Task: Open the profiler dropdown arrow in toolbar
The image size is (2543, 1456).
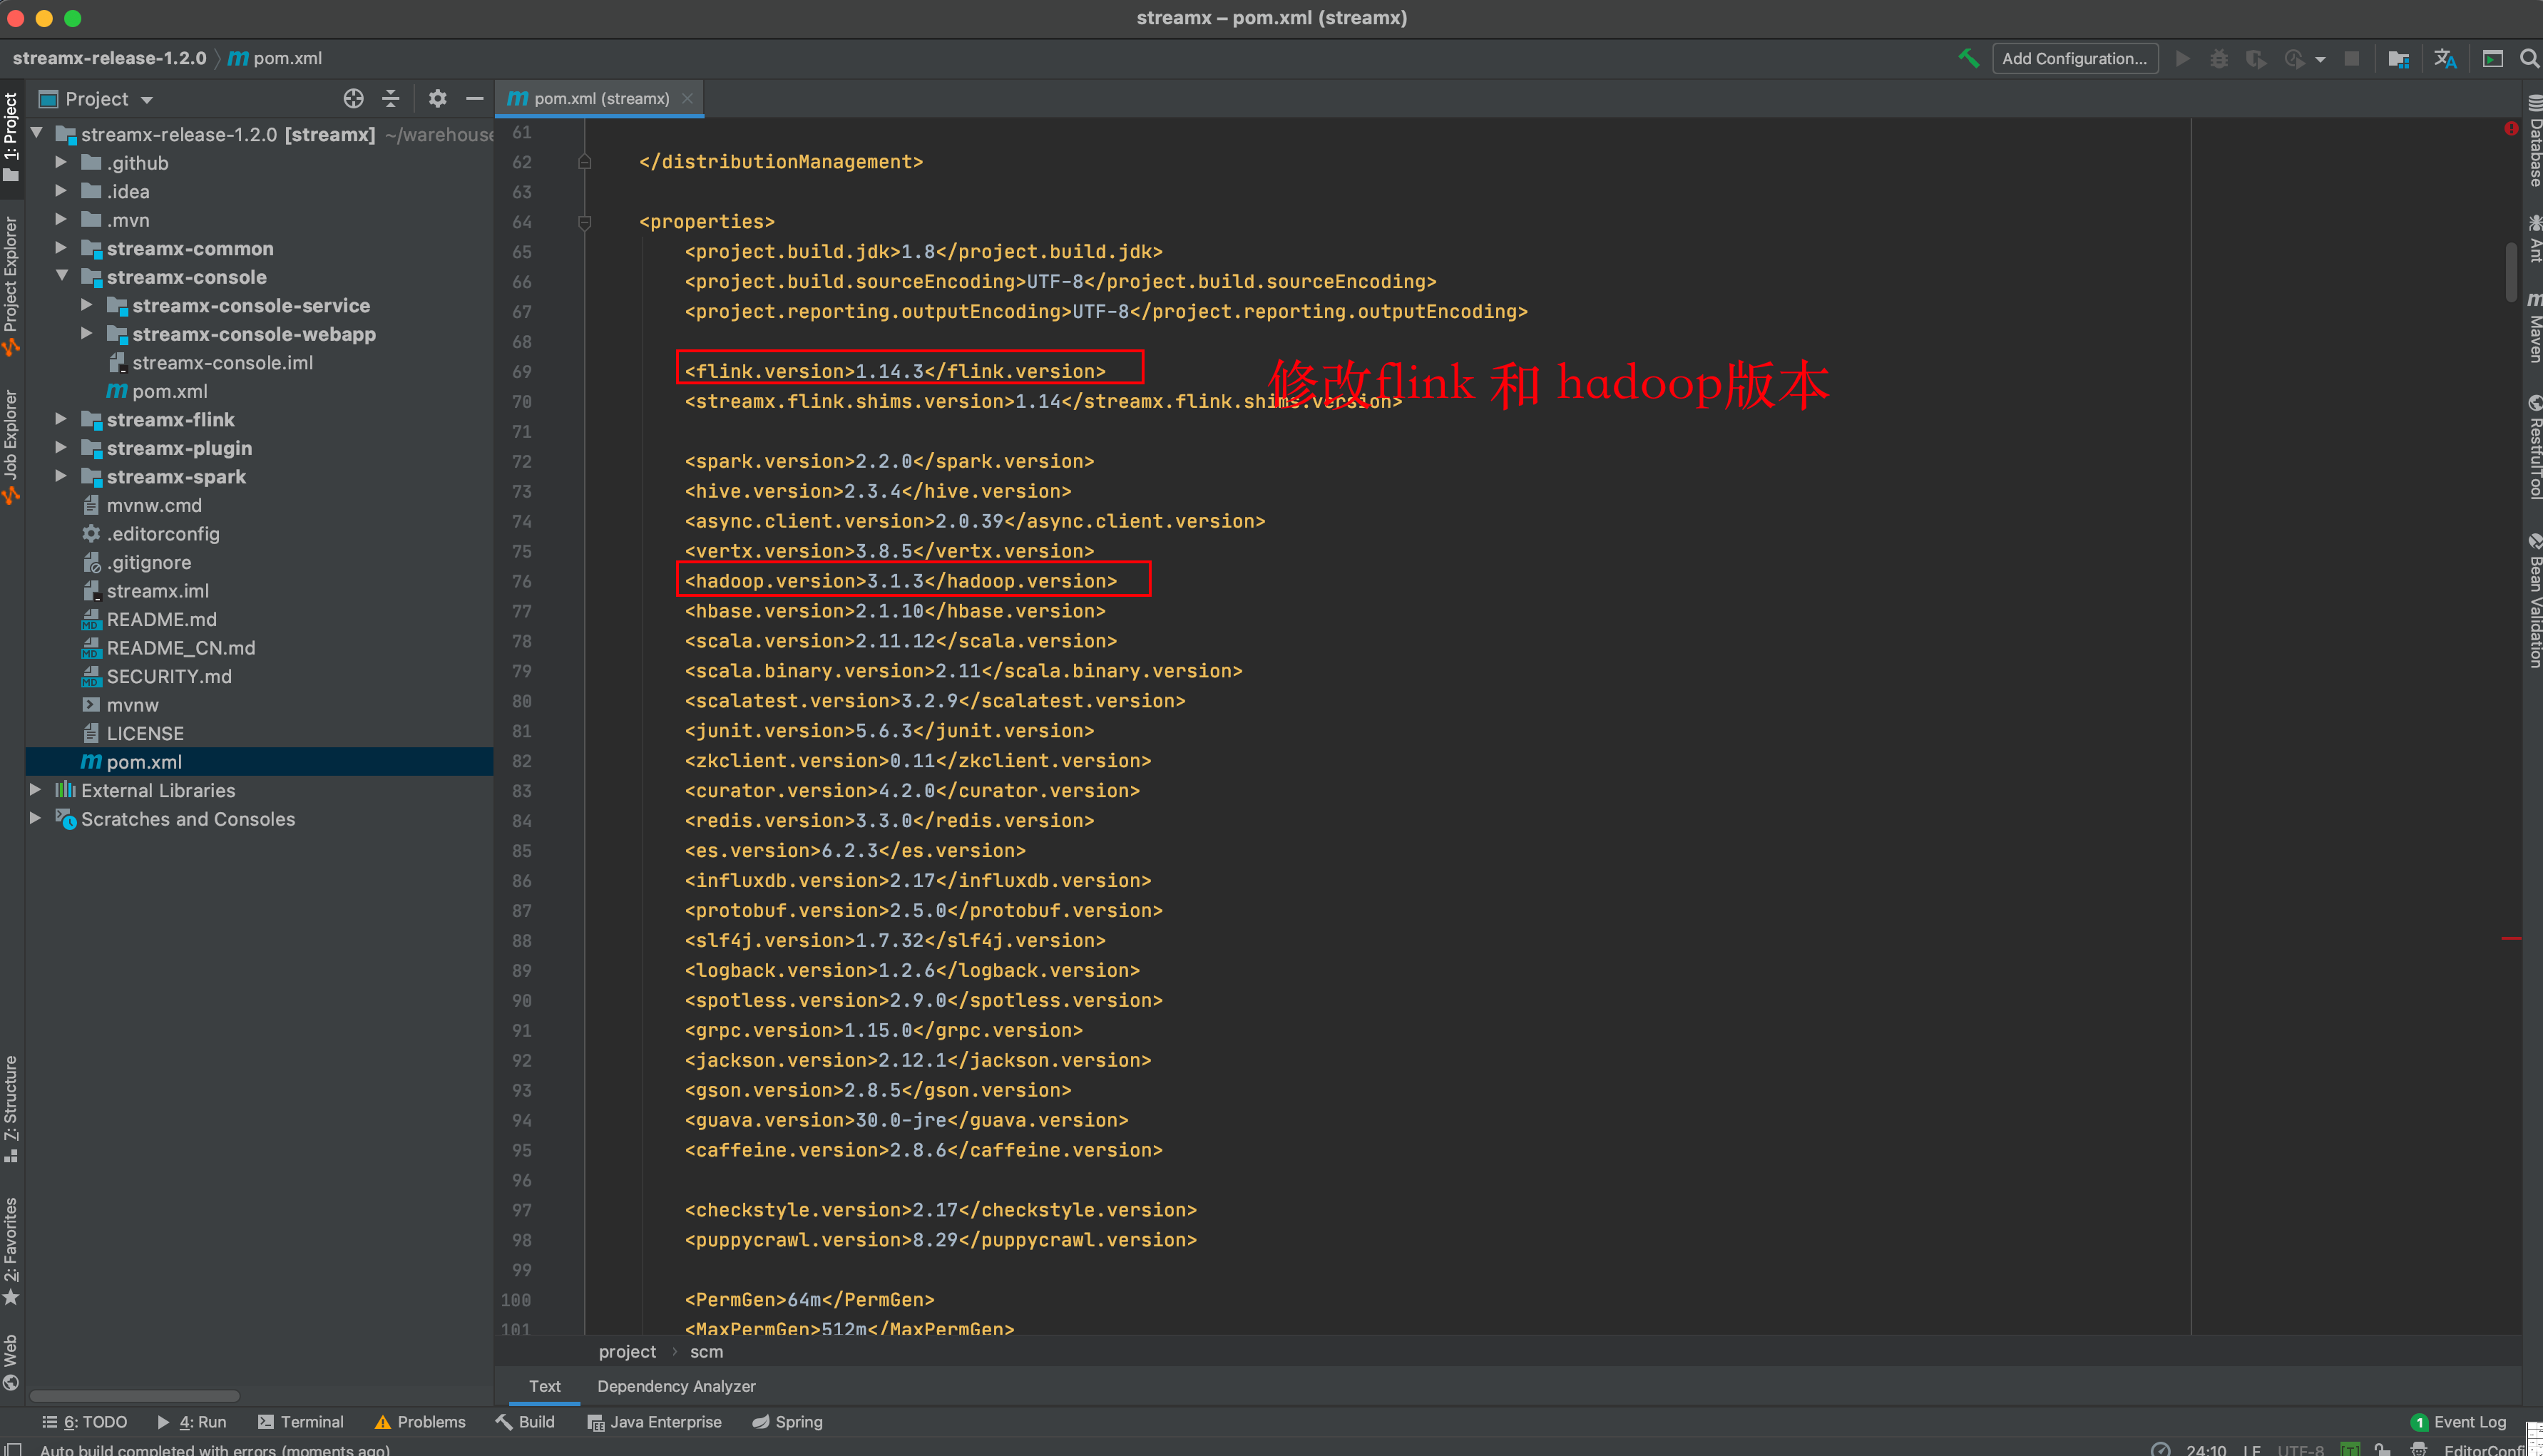Action: (x=2320, y=60)
